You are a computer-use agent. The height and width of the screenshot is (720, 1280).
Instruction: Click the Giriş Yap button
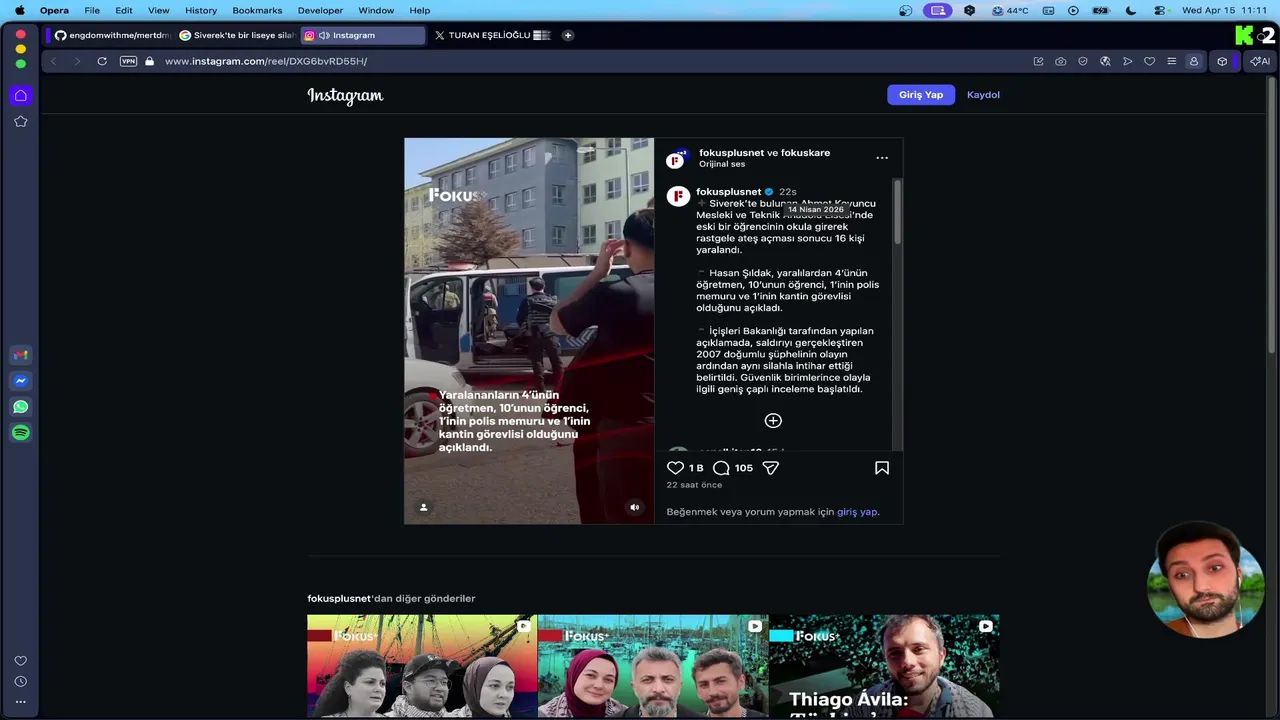coord(921,95)
